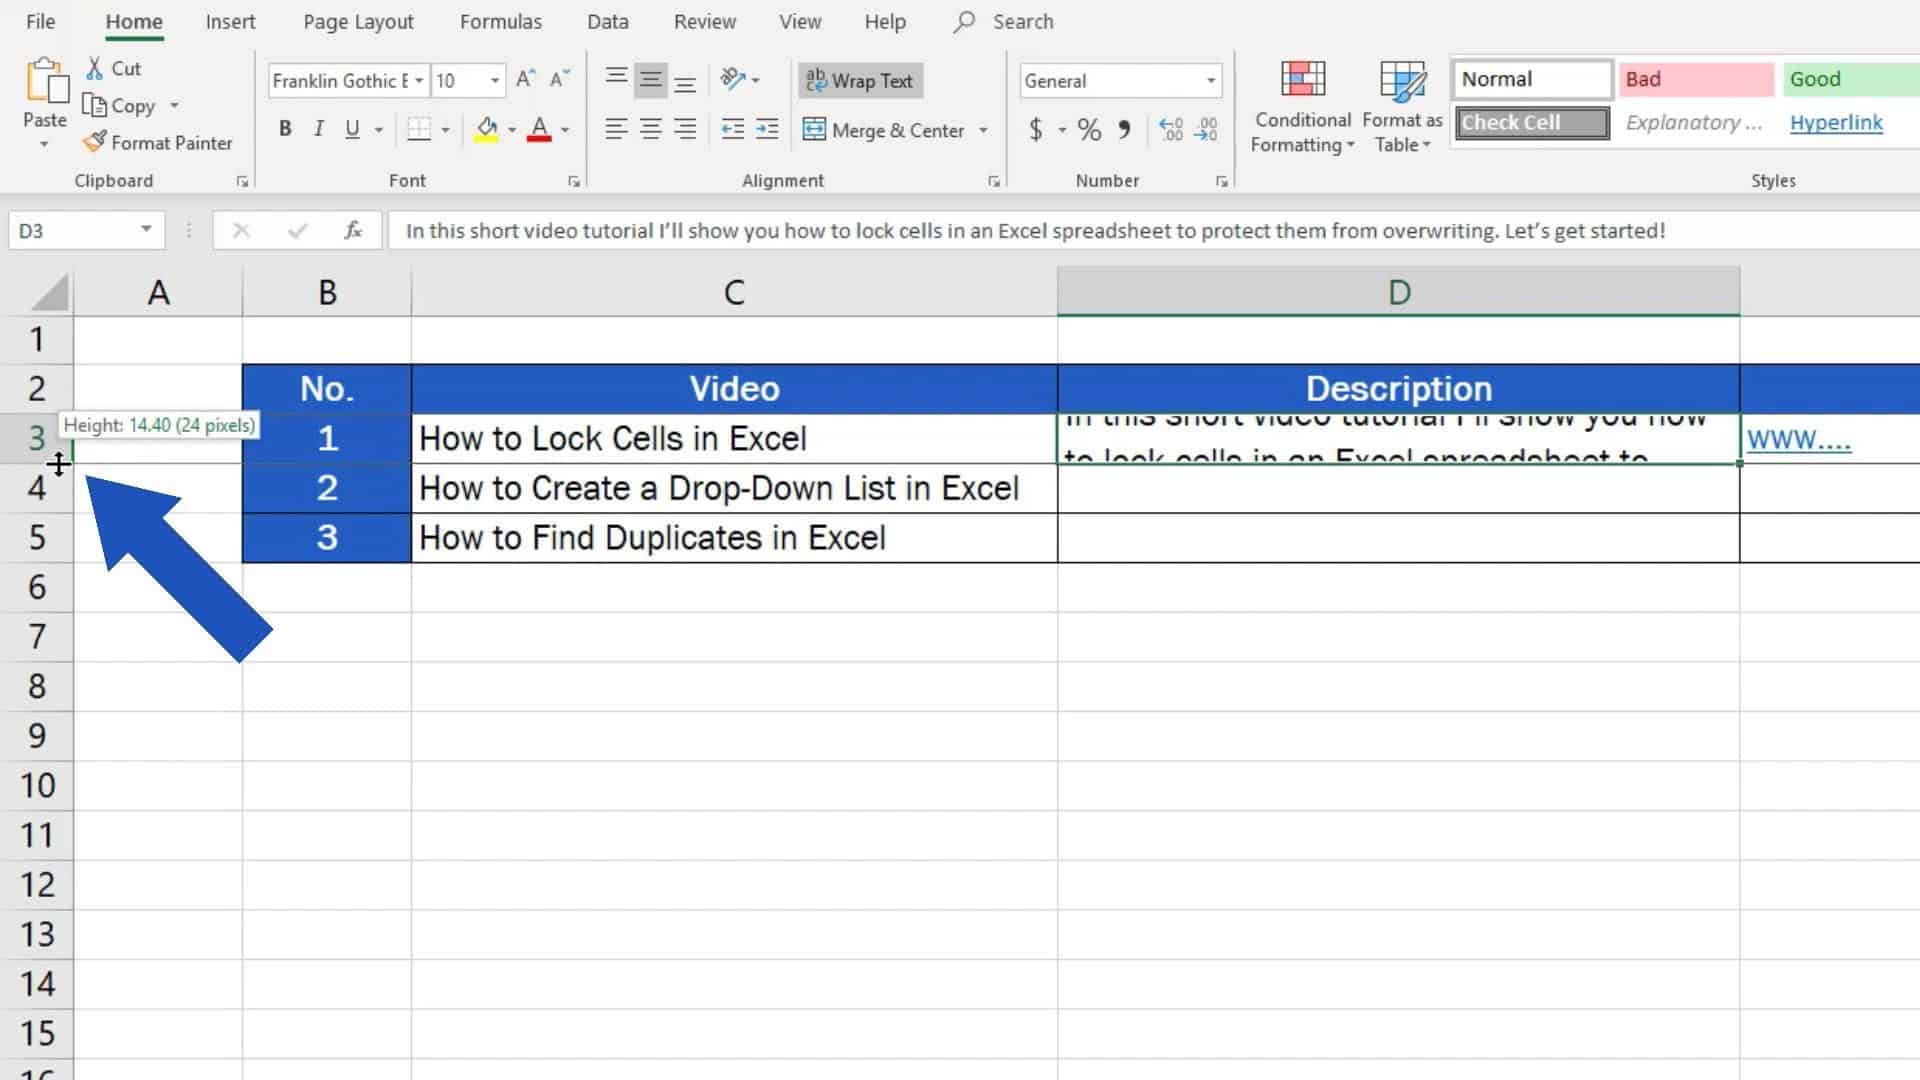Switch to the Formulas ribbon tab
The height and width of the screenshot is (1080, 1920).
(x=500, y=21)
